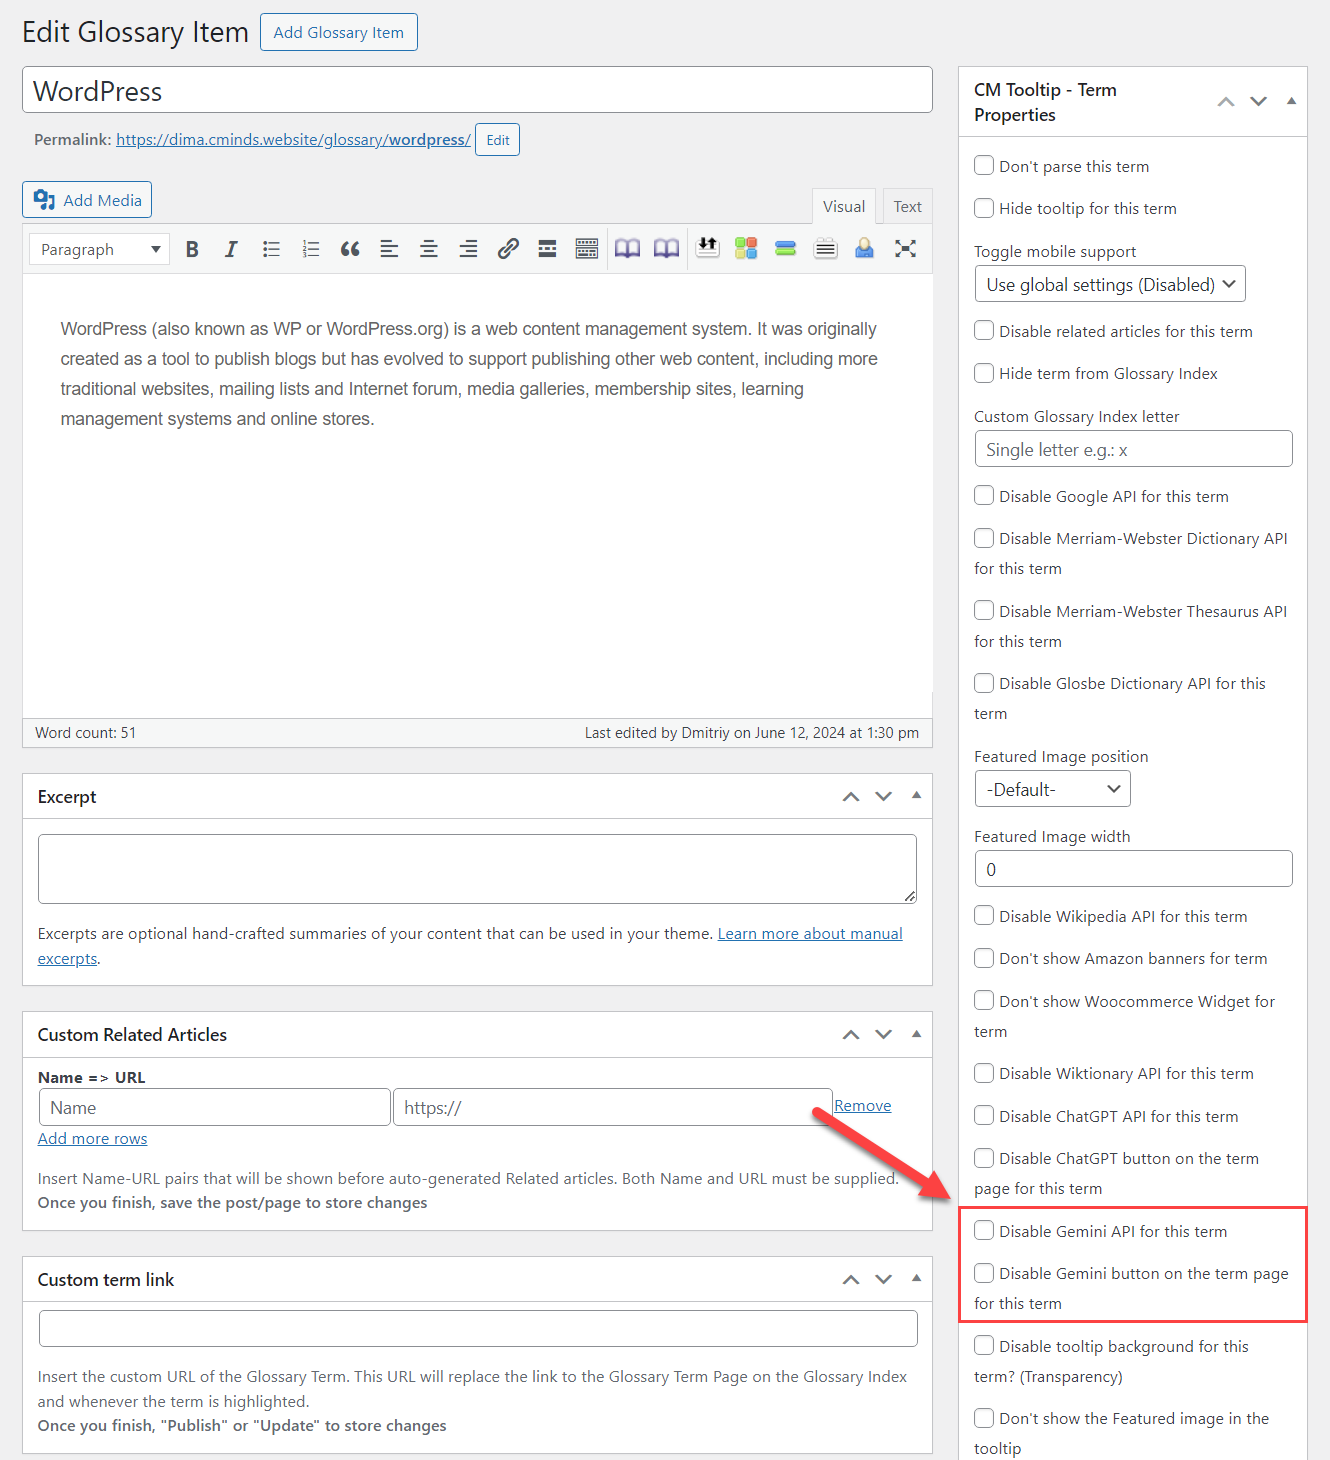The width and height of the screenshot is (1330, 1460).
Task: Click the Add Glossary Item button
Action: click(339, 32)
